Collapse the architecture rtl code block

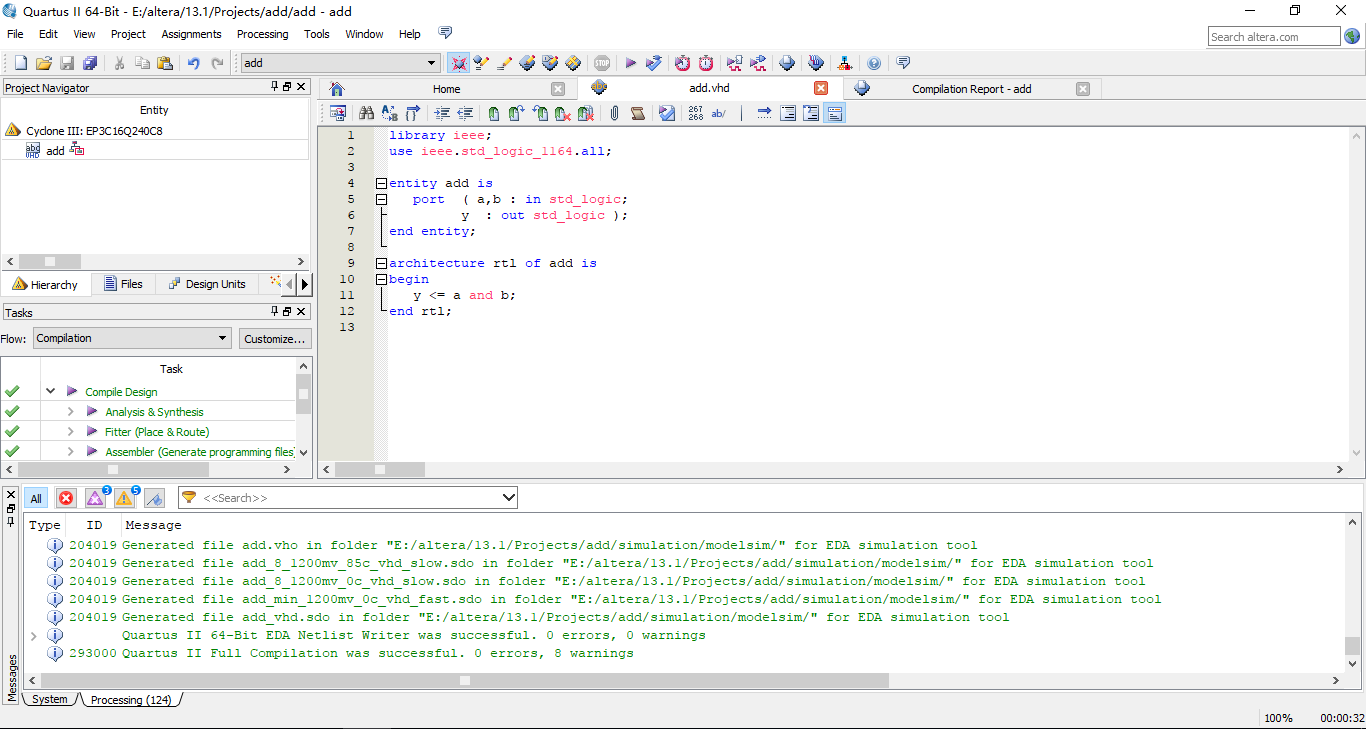tap(381, 263)
